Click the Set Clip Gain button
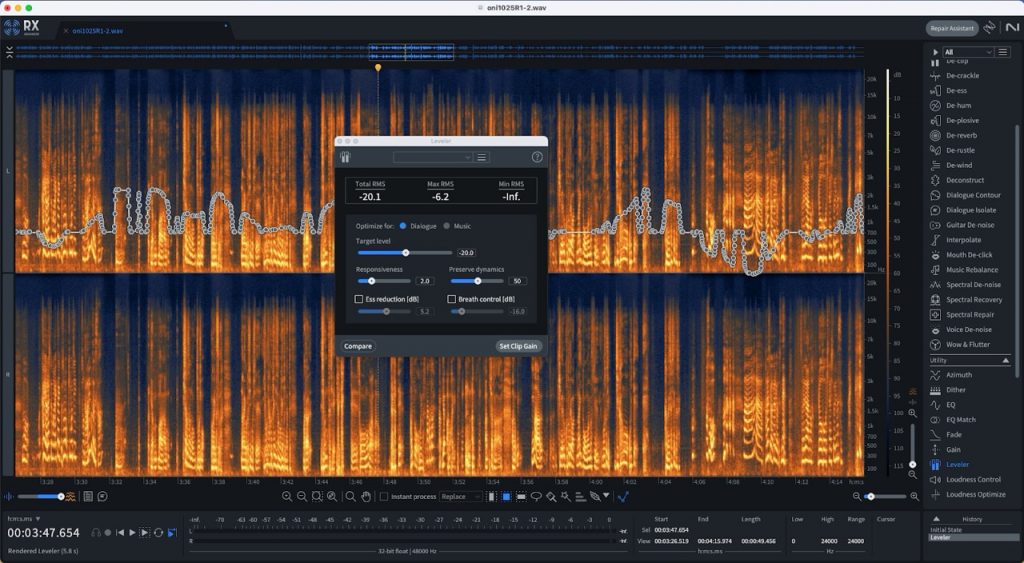 pos(518,346)
